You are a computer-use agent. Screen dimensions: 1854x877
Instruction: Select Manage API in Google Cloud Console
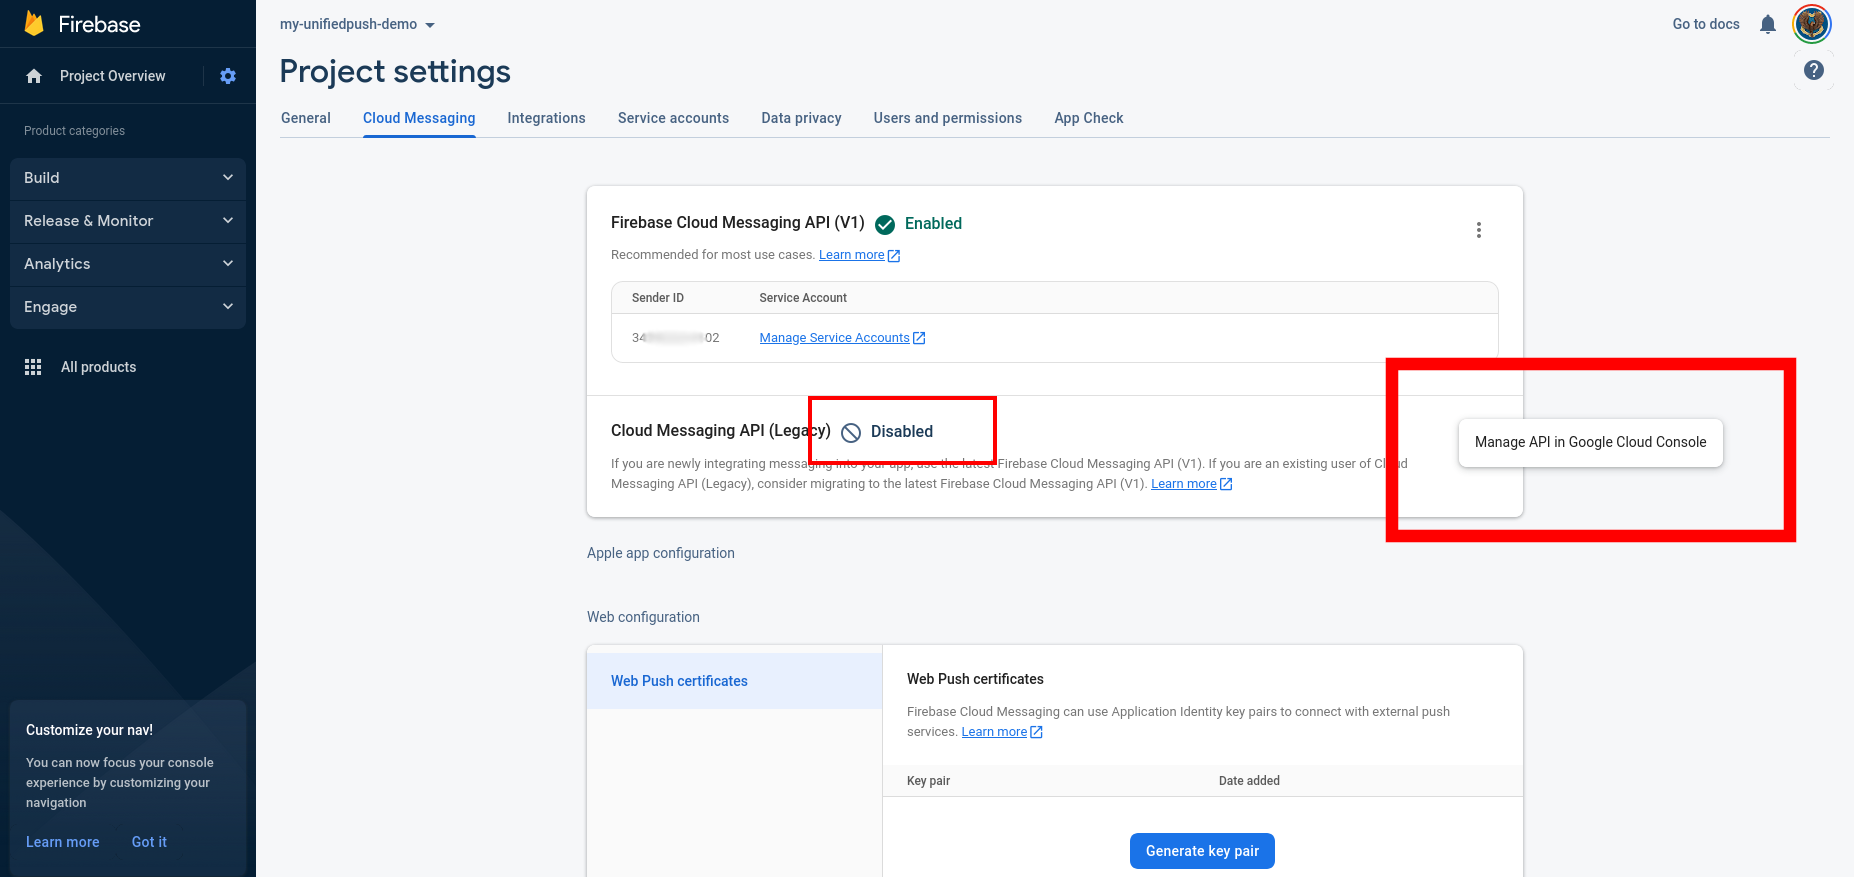click(x=1591, y=442)
